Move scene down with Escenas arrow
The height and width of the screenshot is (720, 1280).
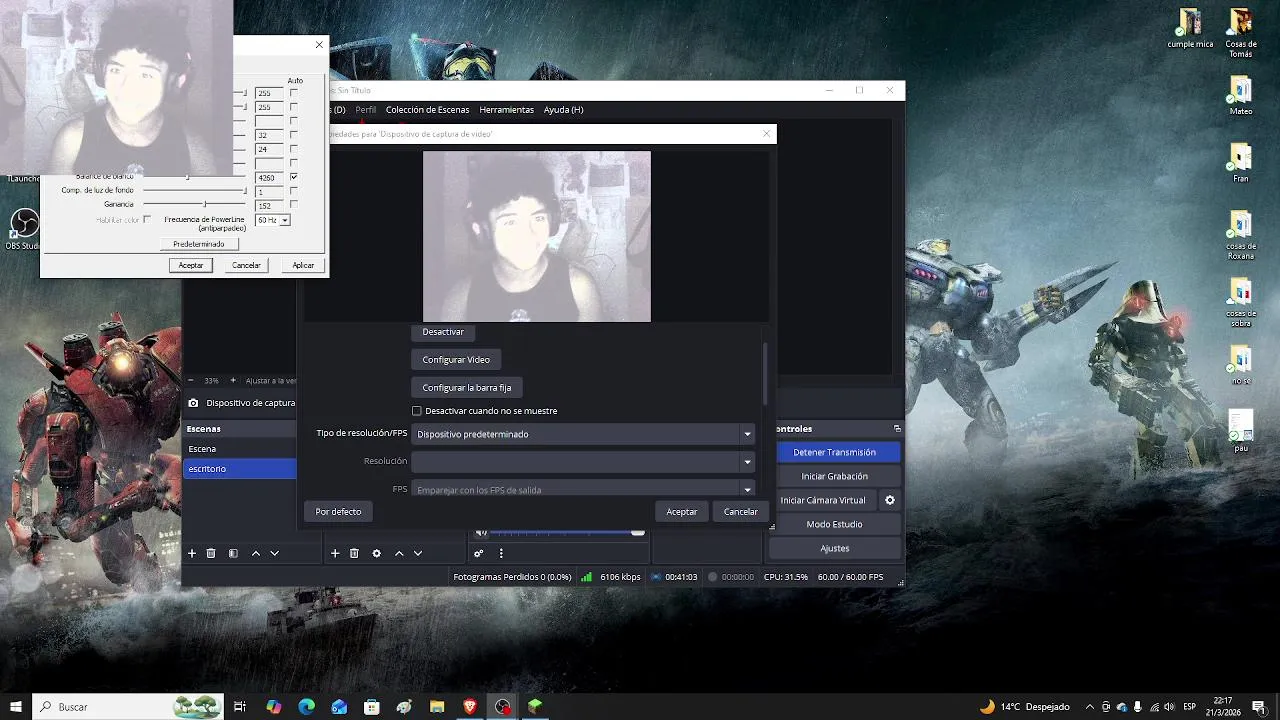point(275,553)
